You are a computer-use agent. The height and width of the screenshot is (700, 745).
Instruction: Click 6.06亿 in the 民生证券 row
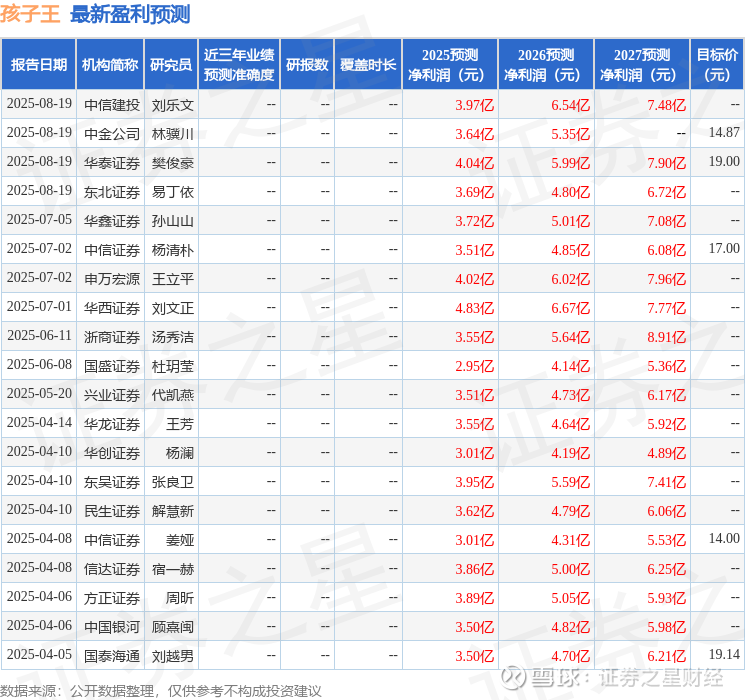click(x=667, y=511)
